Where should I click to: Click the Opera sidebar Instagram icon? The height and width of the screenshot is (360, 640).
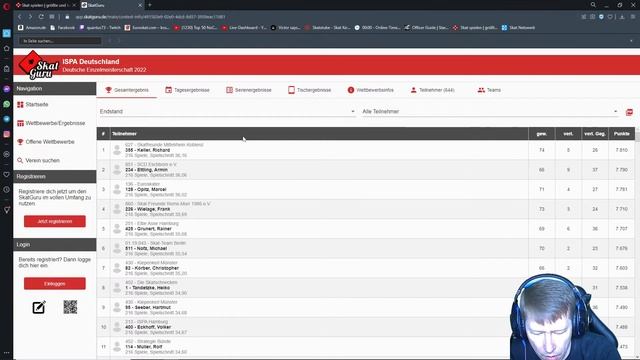[7, 134]
